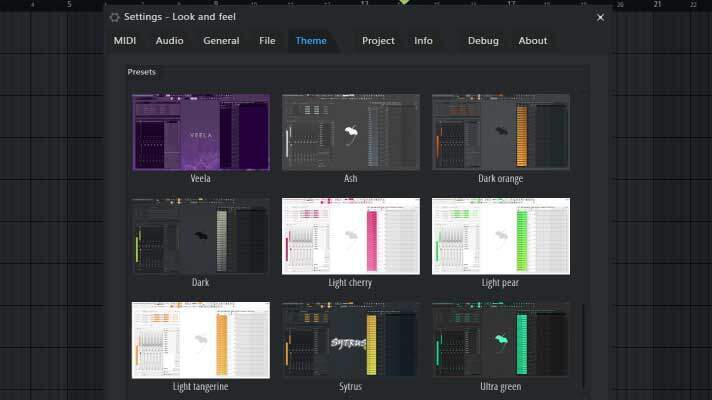The width and height of the screenshot is (712, 400).
Task: Show the About tab
Action: click(x=533, y=41)
